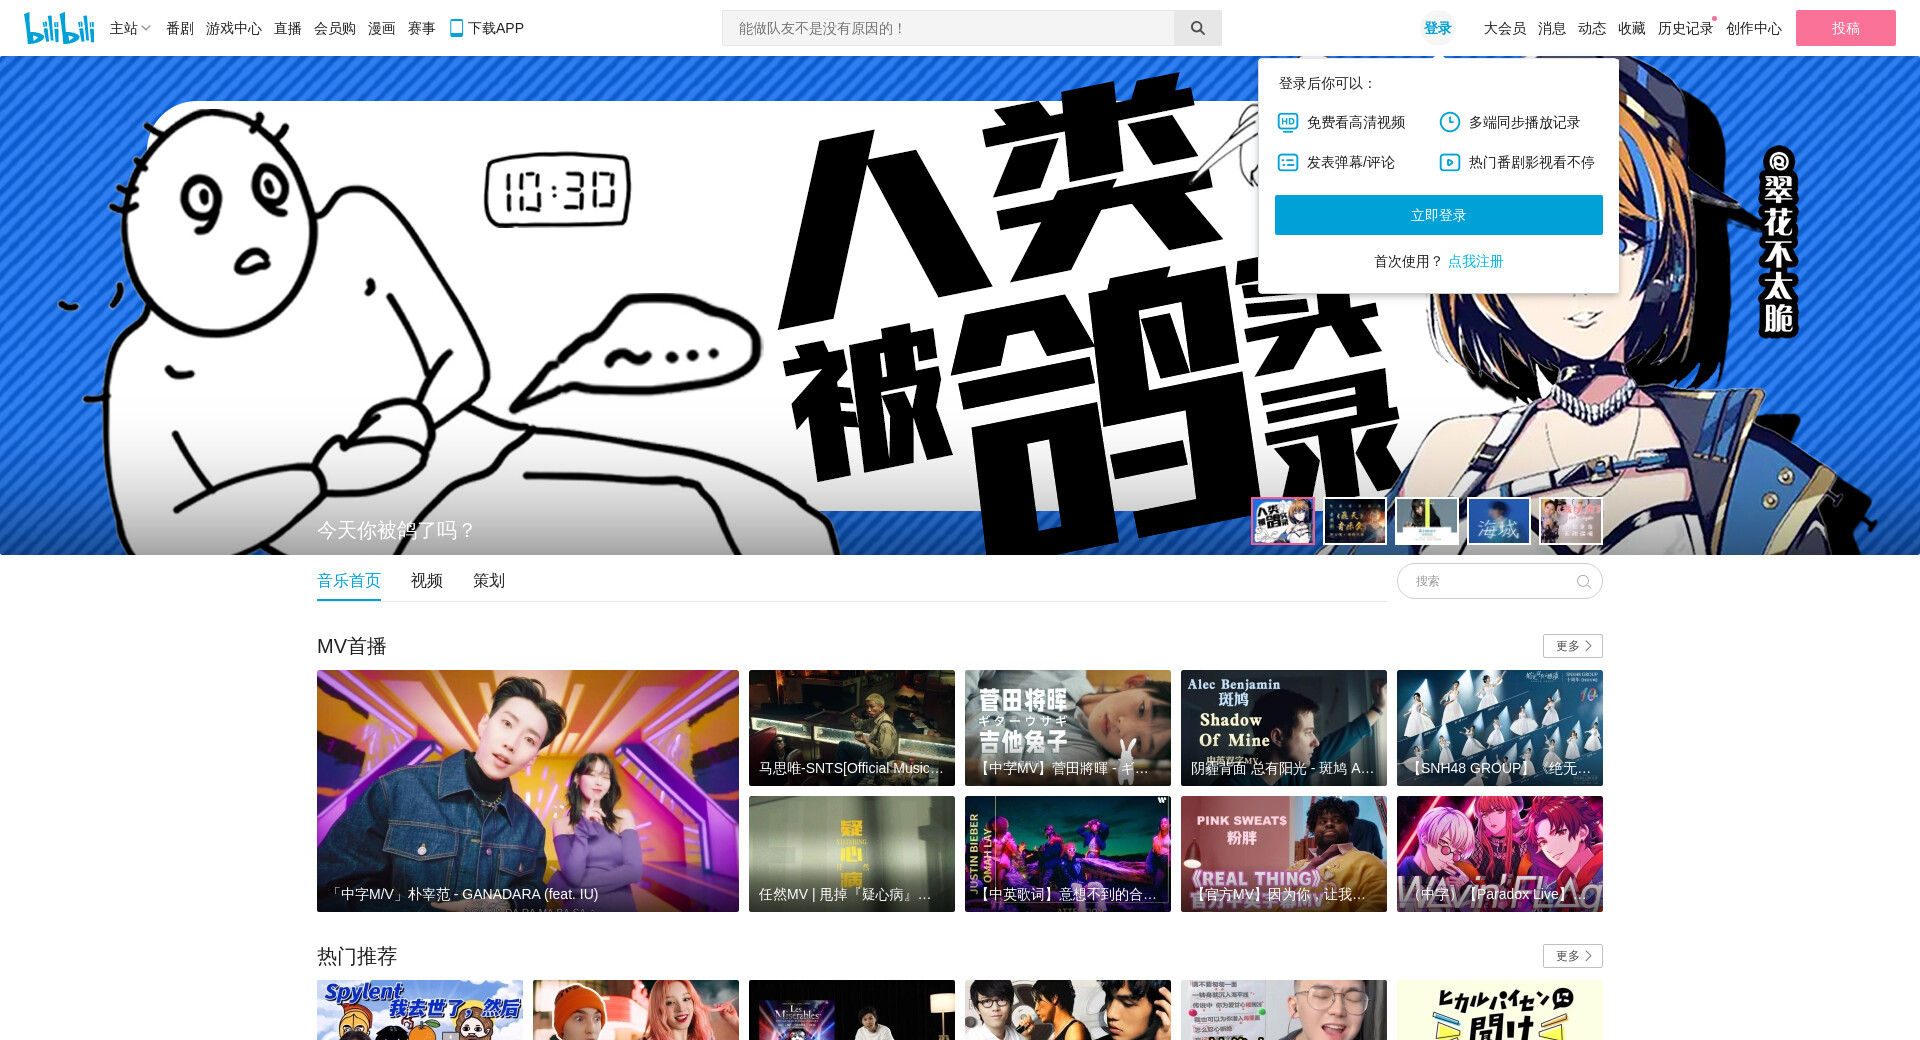Click the header search input field

point(948,28)
